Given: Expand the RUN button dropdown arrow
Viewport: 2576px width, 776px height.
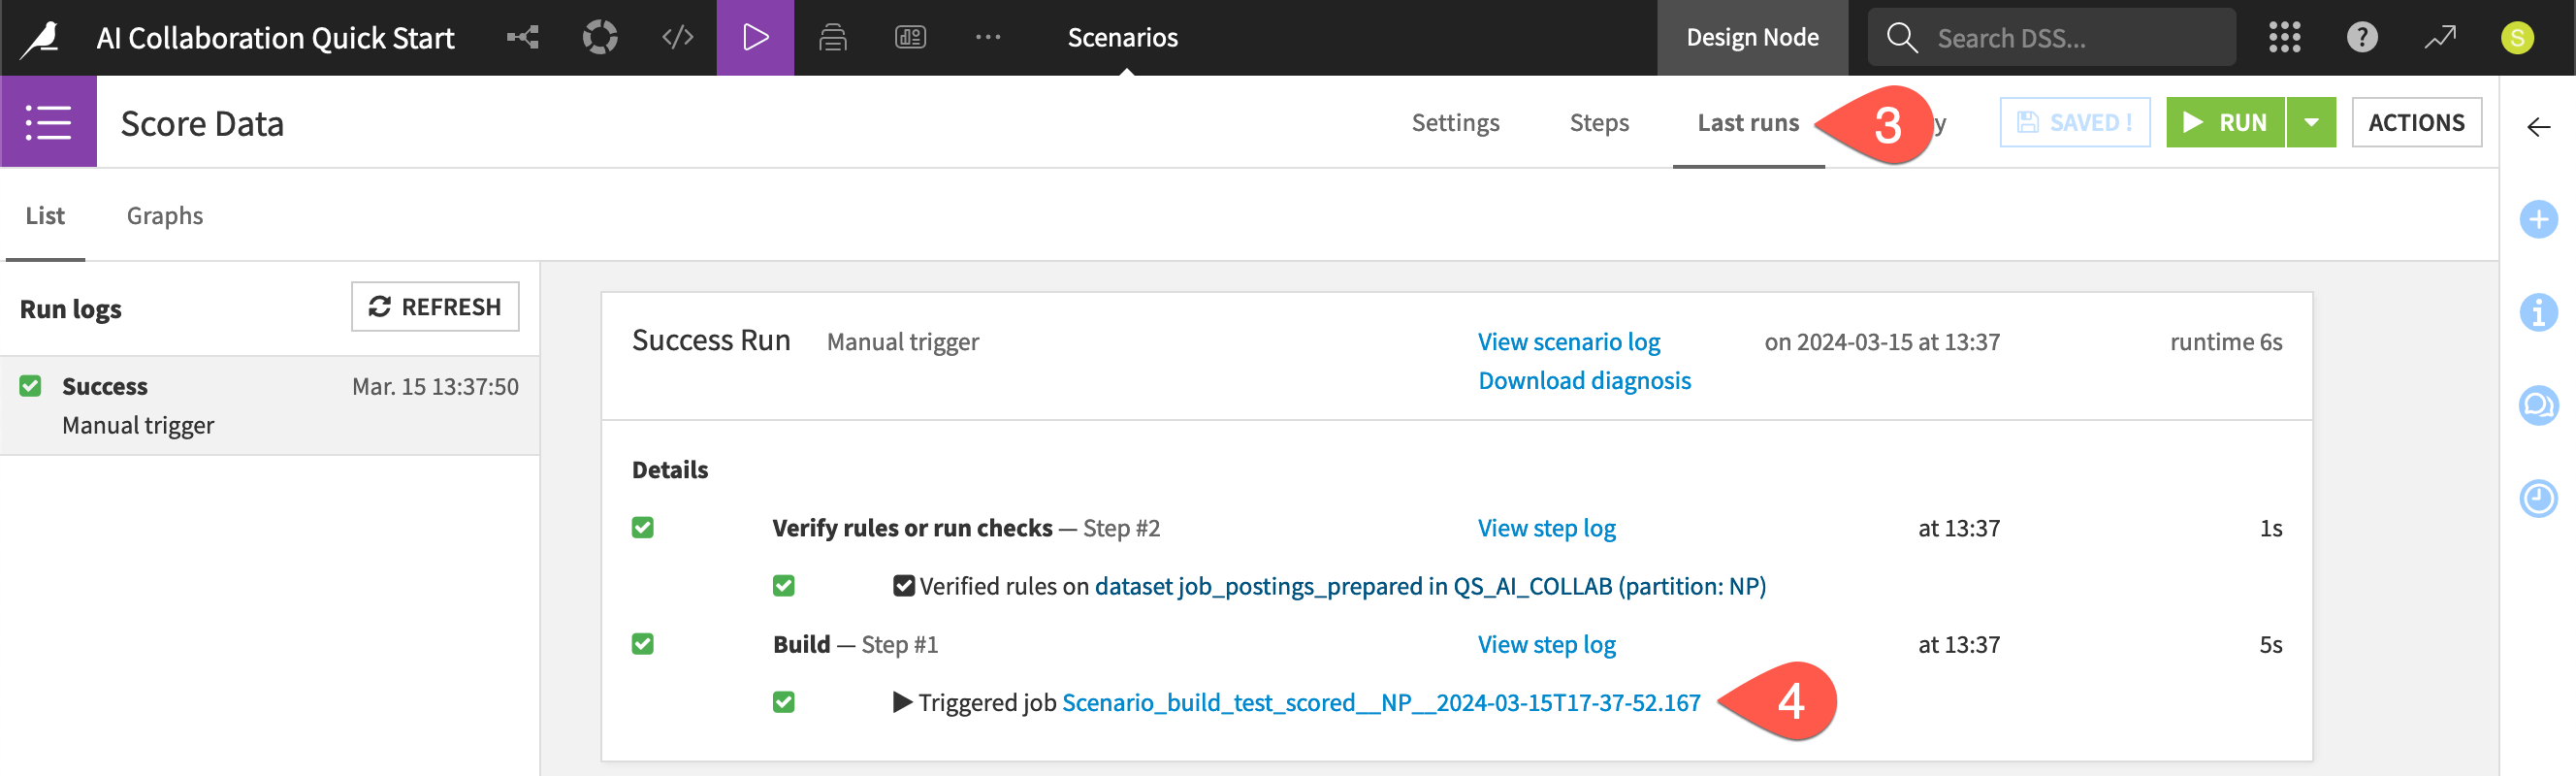Looking at the screenshot, I should (x=2310, y=123).
